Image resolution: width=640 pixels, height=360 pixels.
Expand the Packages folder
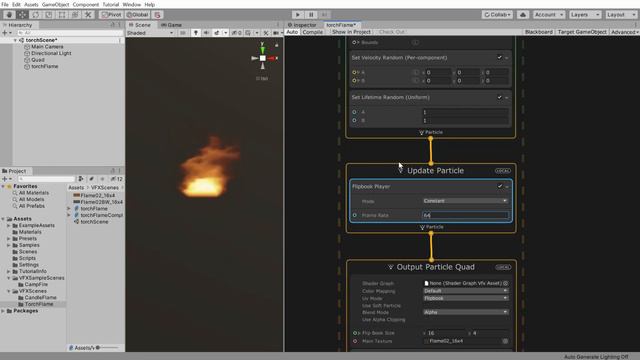[x=3, y=311]
